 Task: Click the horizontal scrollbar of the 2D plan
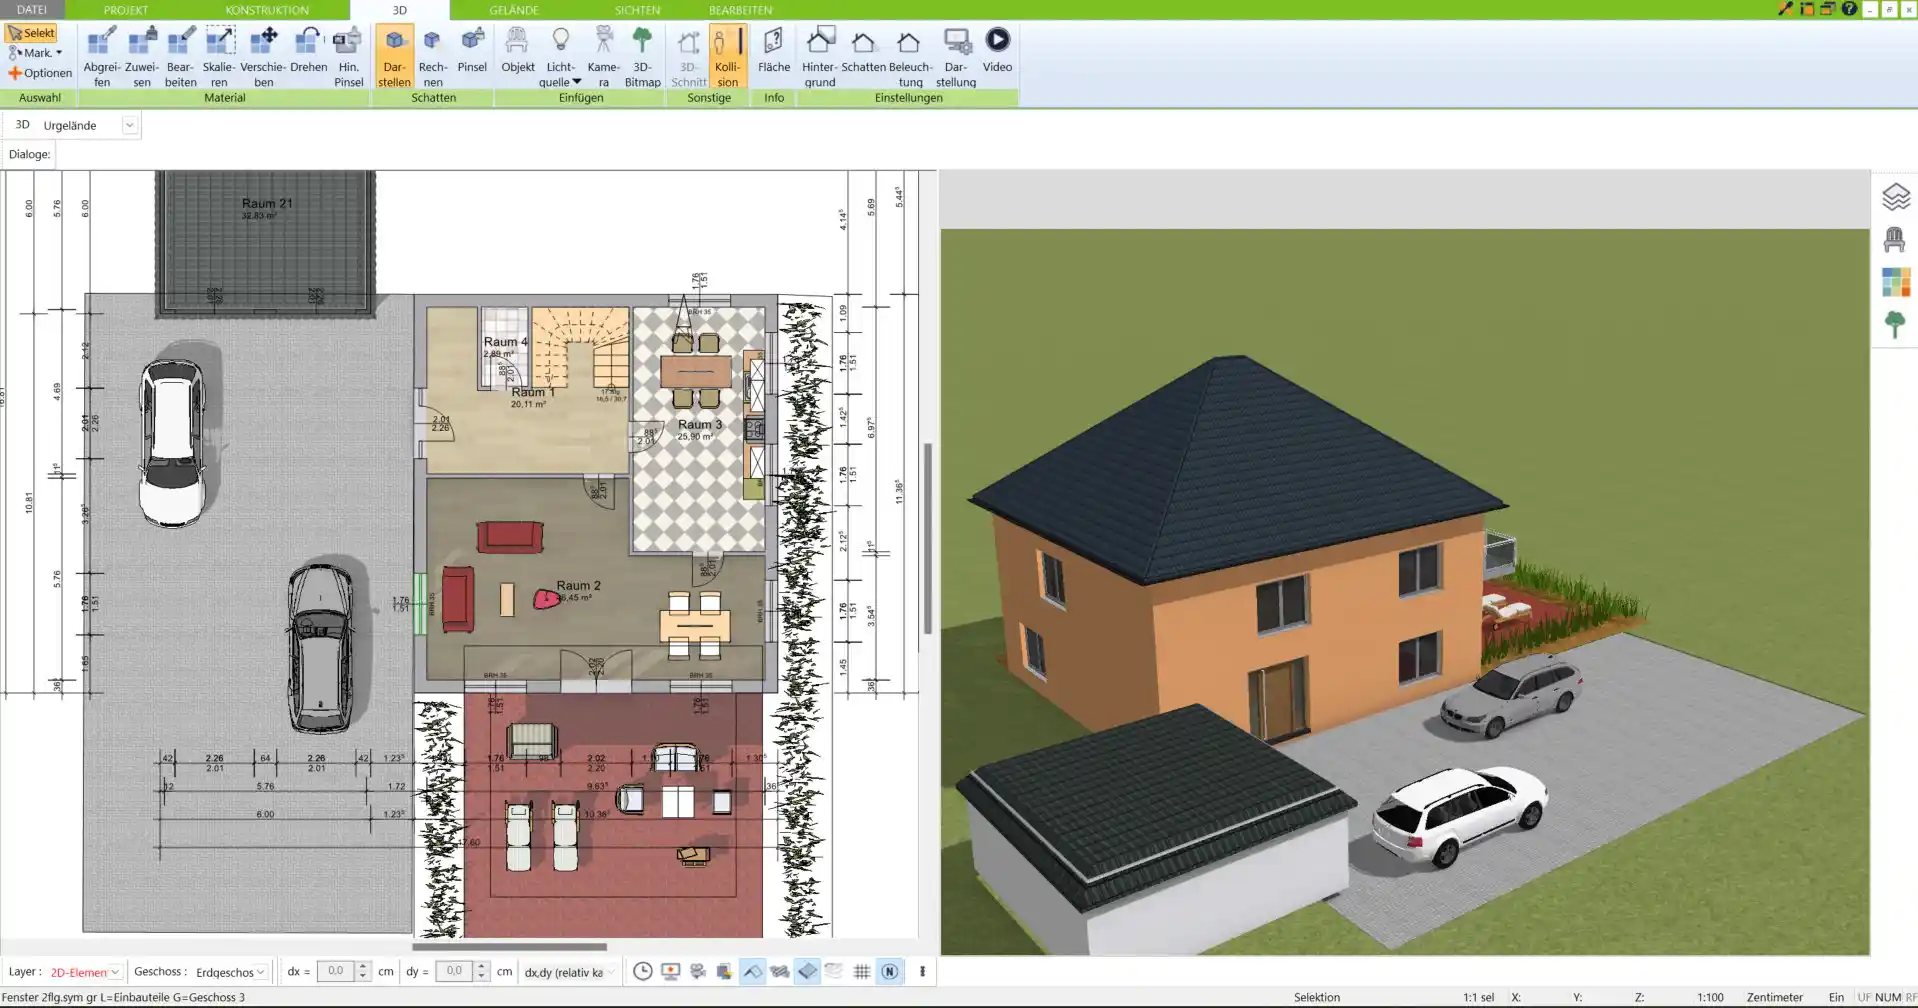point(509,946)
